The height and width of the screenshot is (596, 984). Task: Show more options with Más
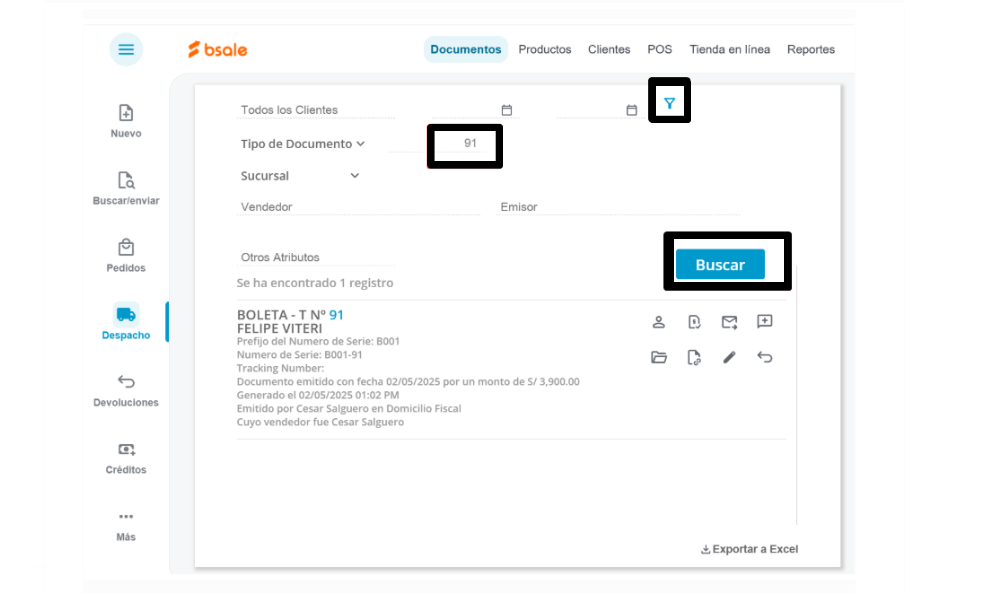coord(126,526)
